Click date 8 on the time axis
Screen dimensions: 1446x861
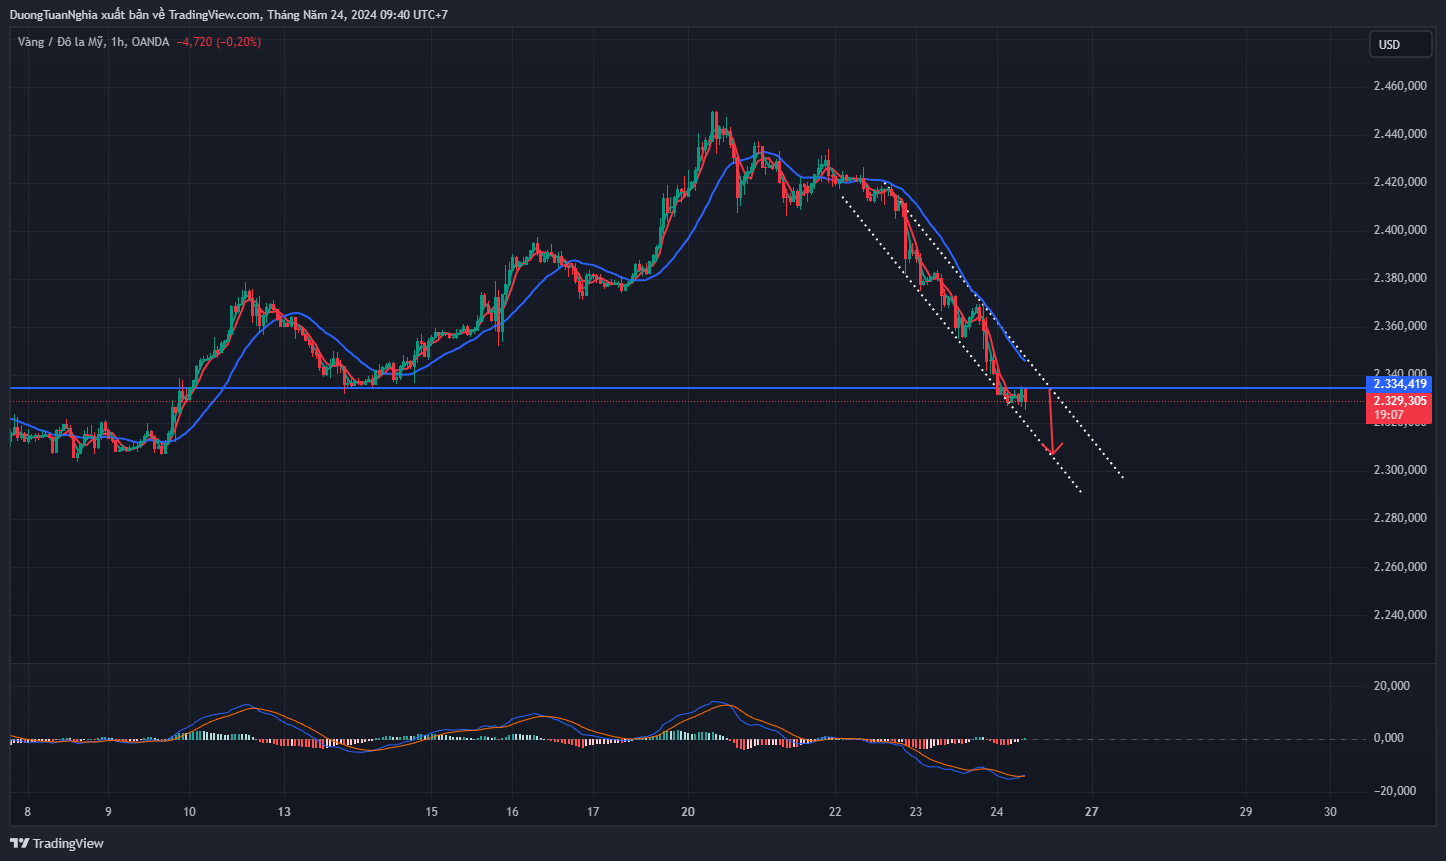[x=27, y=811]
